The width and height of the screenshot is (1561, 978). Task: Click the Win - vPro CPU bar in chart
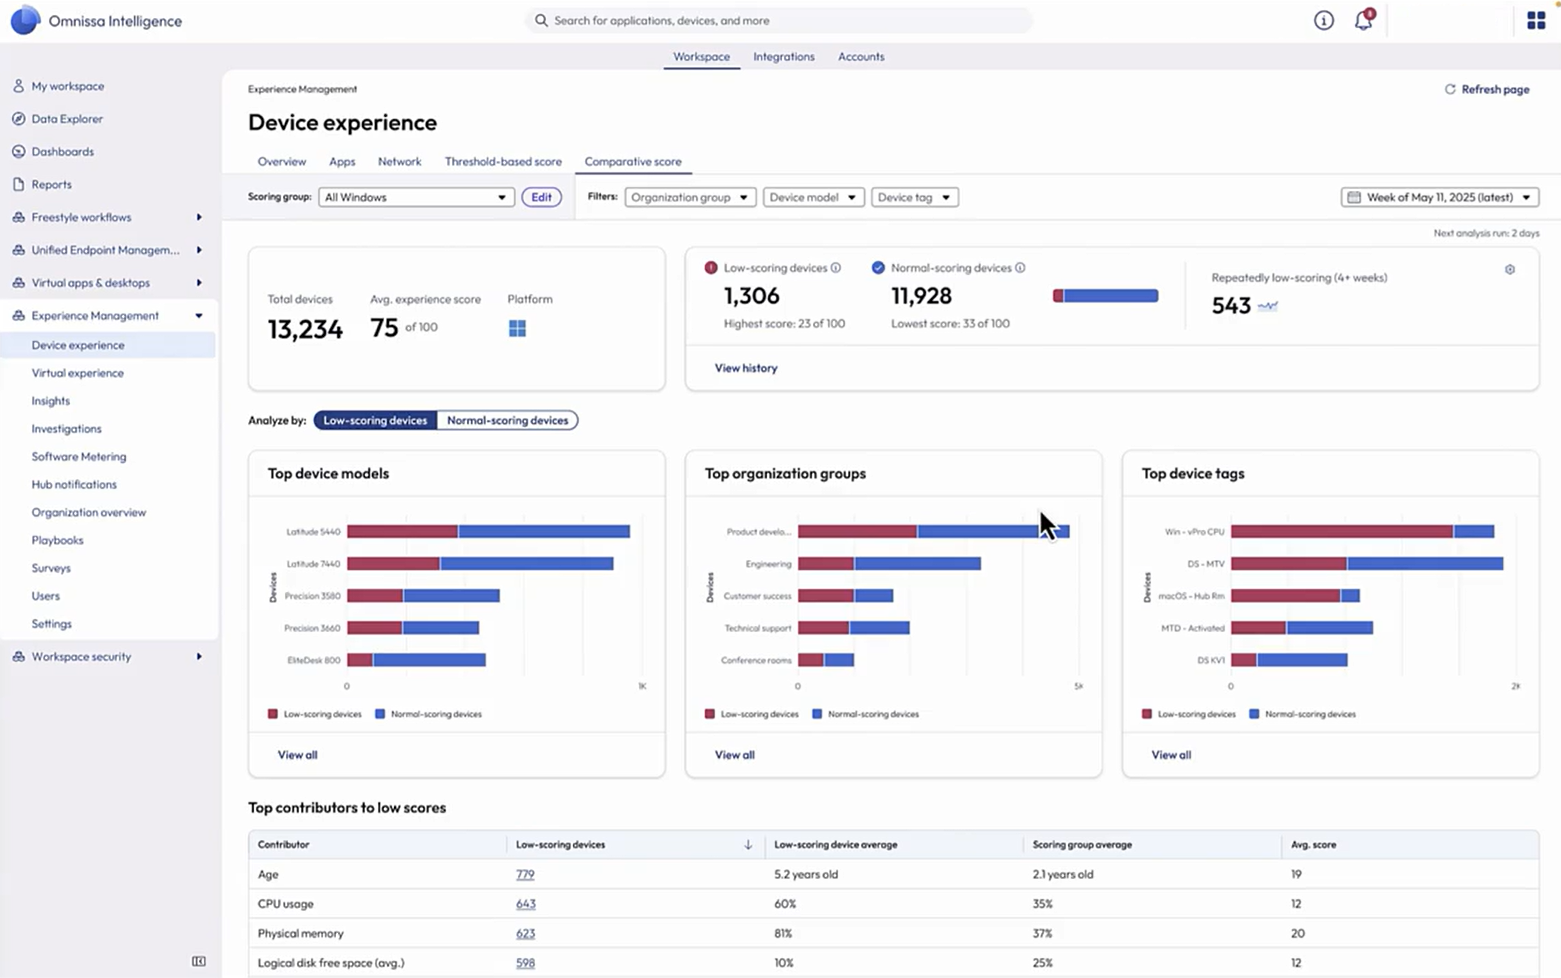pyautogui.click(x=1362, y=532)
